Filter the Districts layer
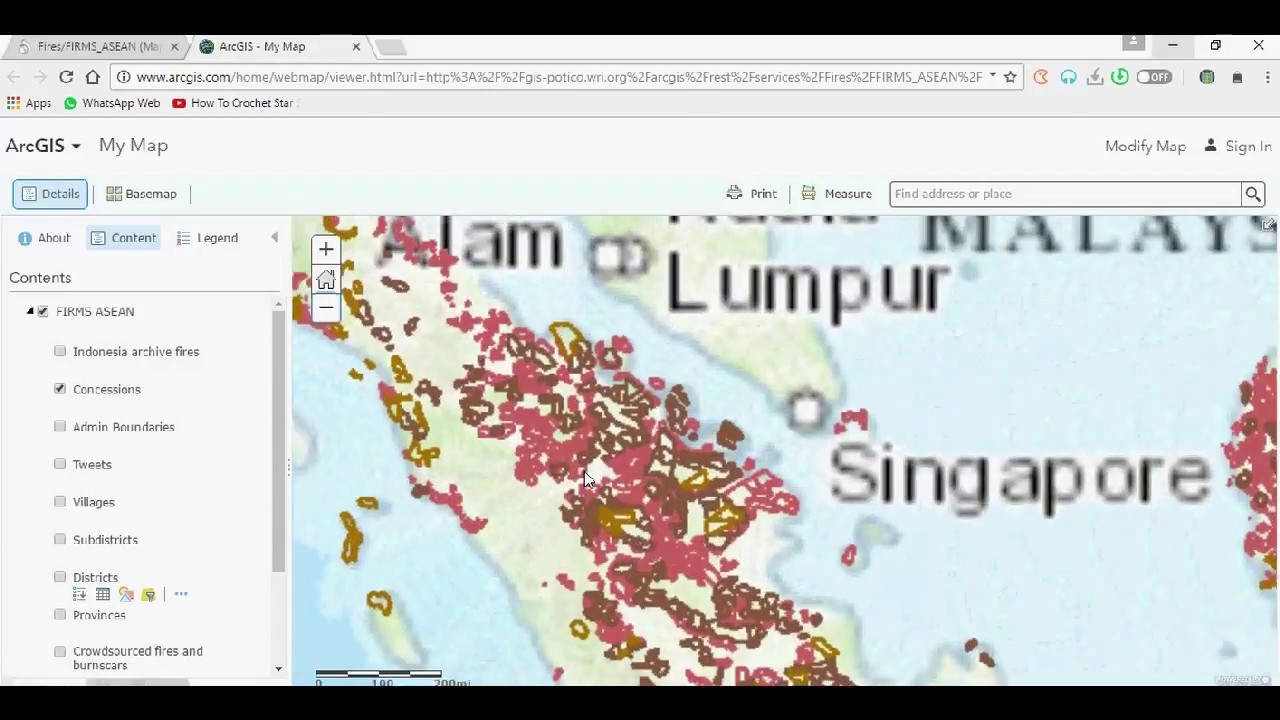This screenshot has height=720, width=1280. (x=149, y=595)
